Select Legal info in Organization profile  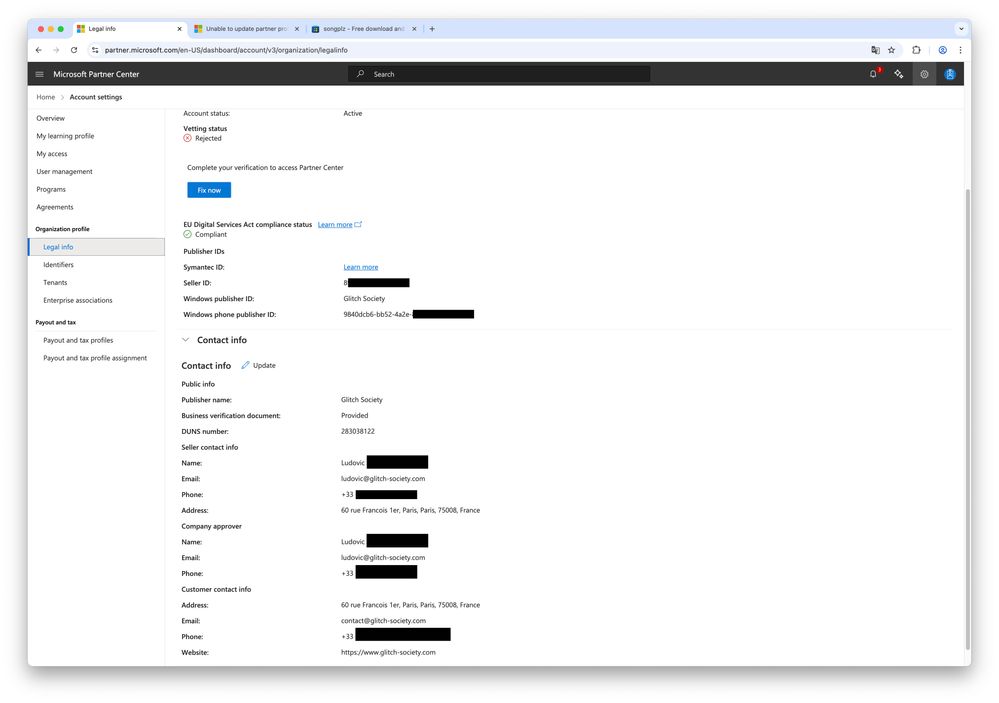96,247
